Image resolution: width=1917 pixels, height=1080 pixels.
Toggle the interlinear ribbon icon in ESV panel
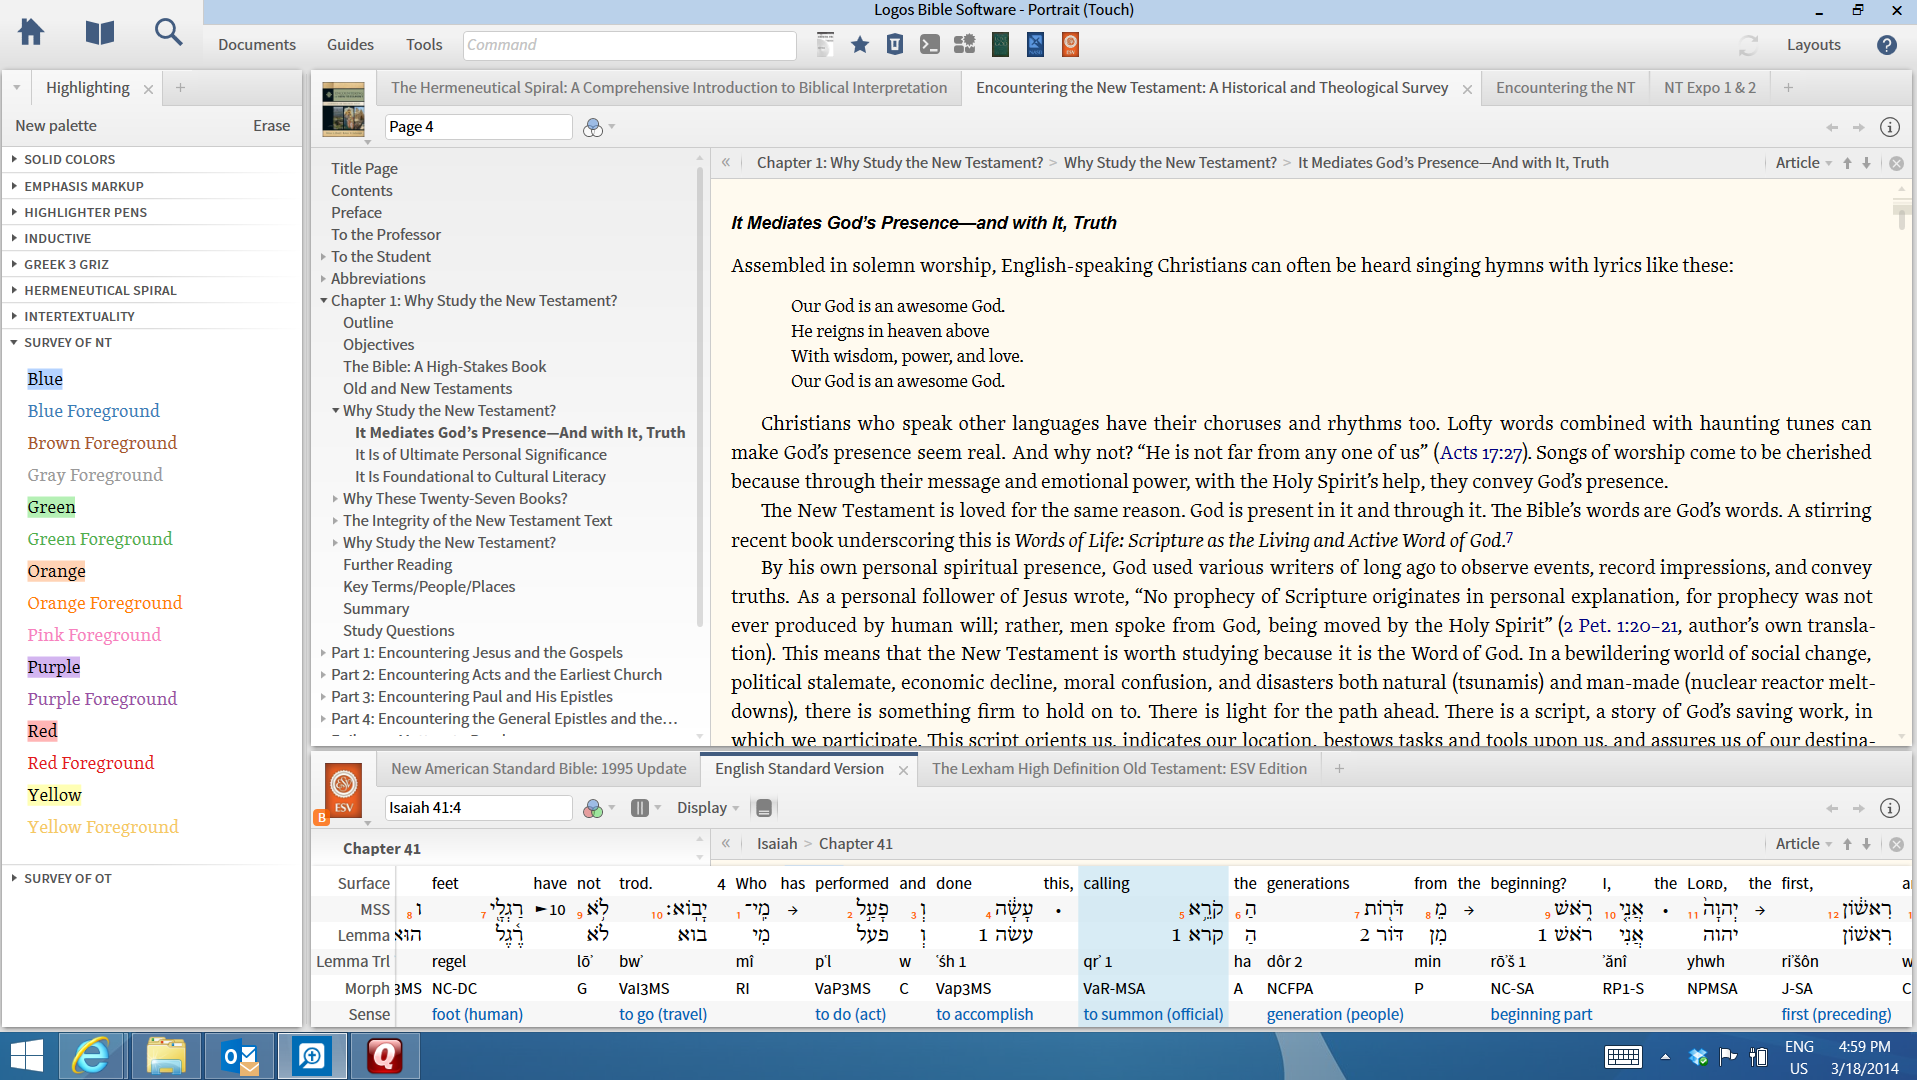coord(764,808)
